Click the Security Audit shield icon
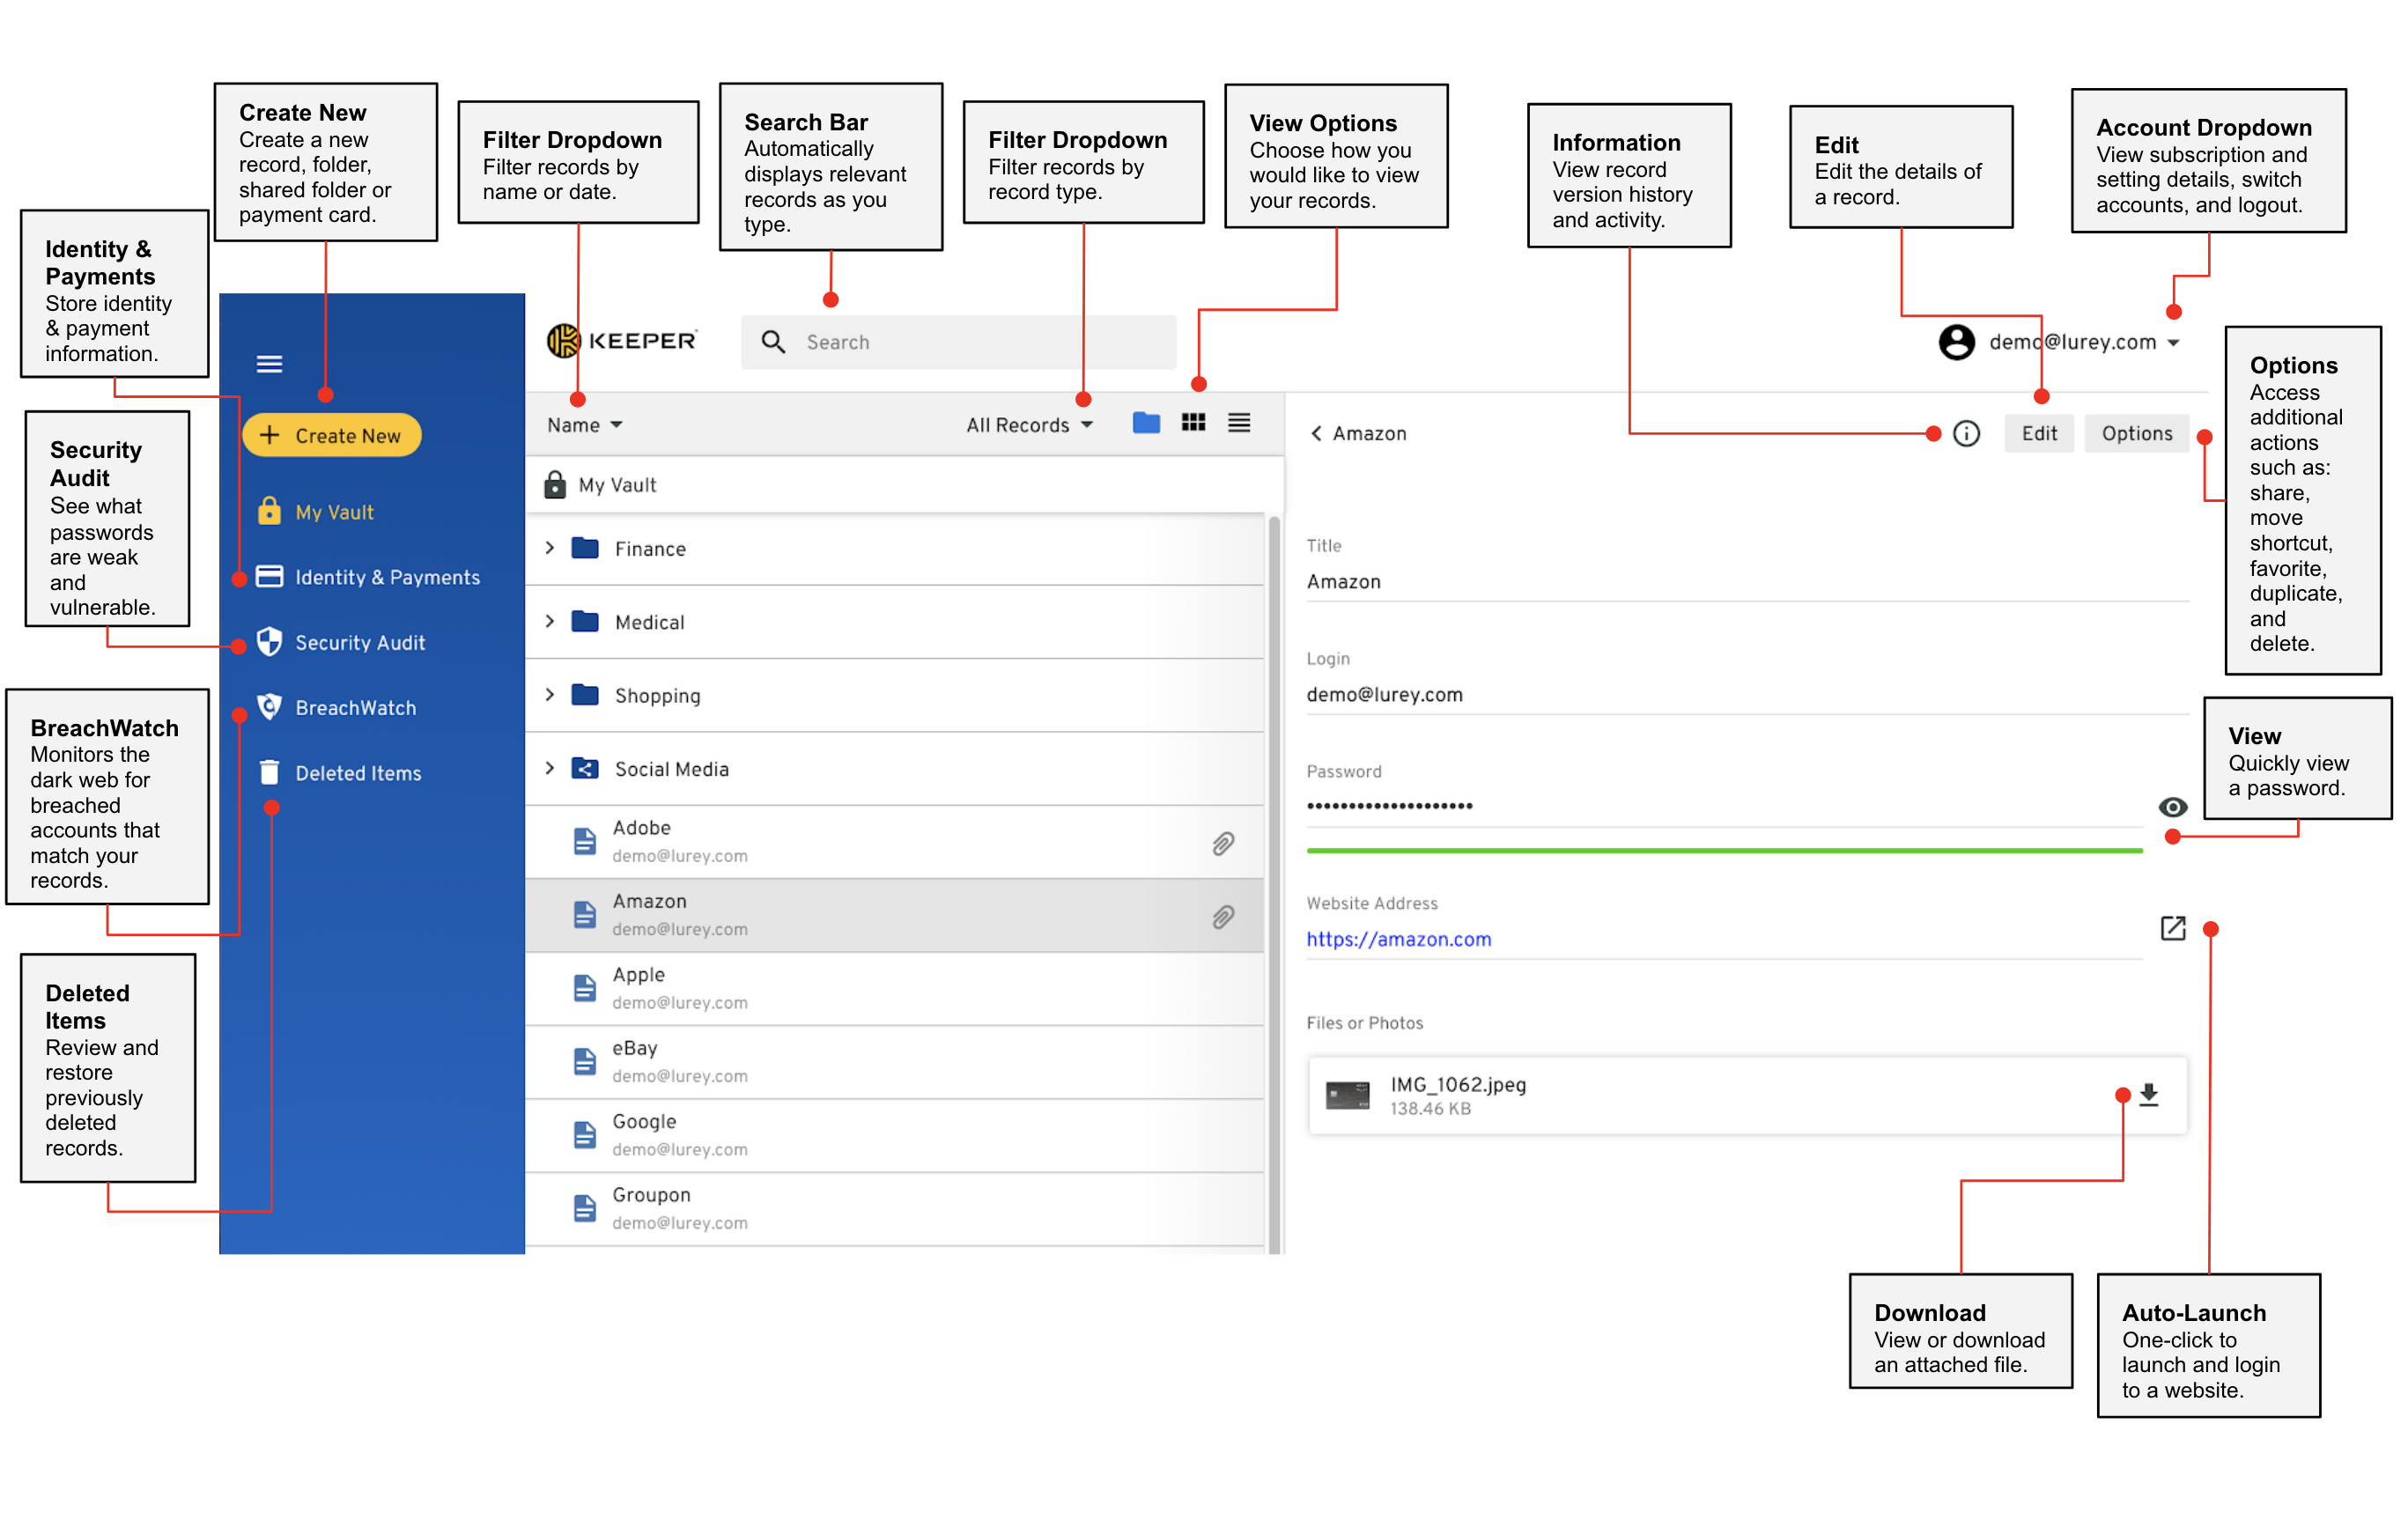The height and width of the screenshot is (1520, 2408). (269, 642)
